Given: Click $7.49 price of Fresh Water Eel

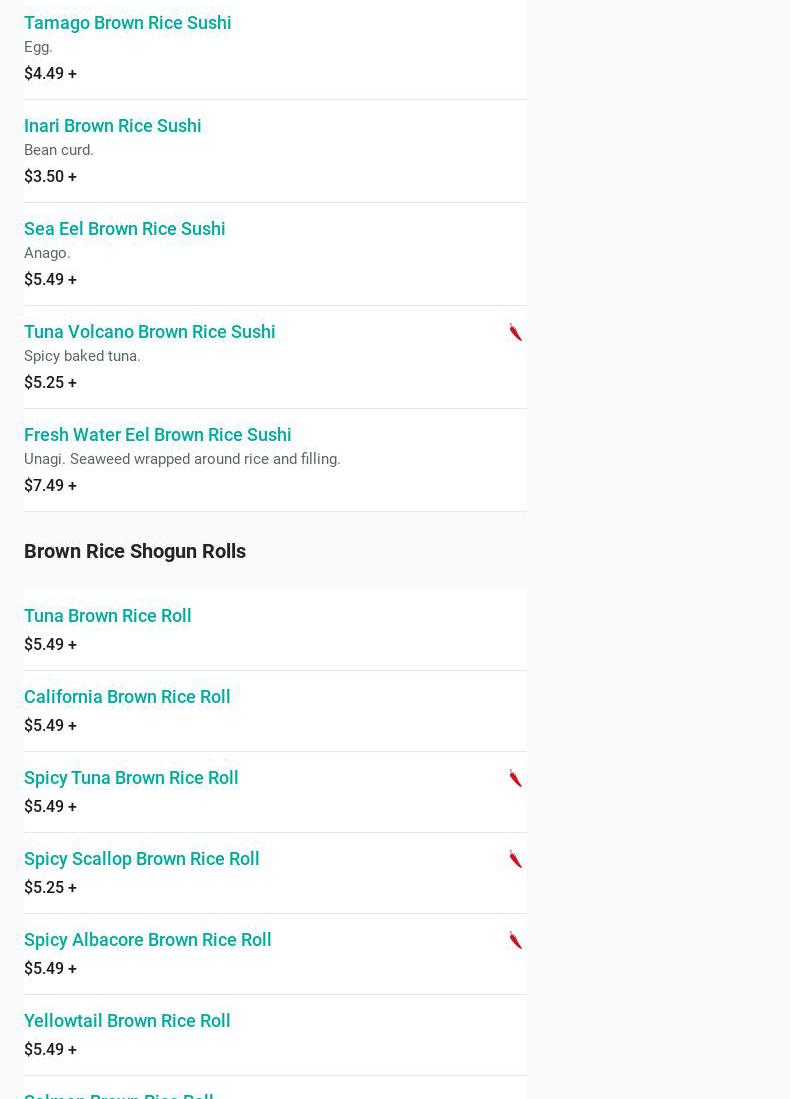Looking at the screenshot, I should coord(50,485).
